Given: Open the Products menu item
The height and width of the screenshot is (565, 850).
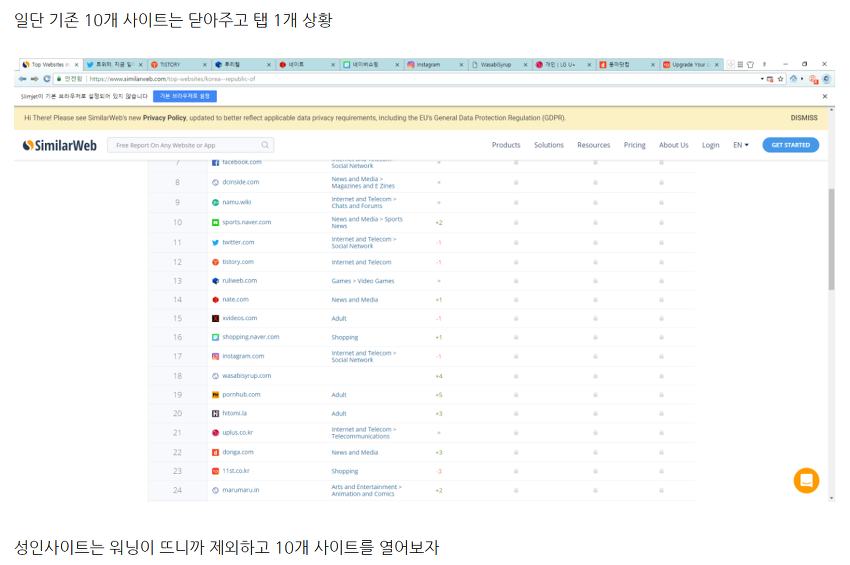Looking at the screenshot, I should pyautogui.click(x=506, y=145).
